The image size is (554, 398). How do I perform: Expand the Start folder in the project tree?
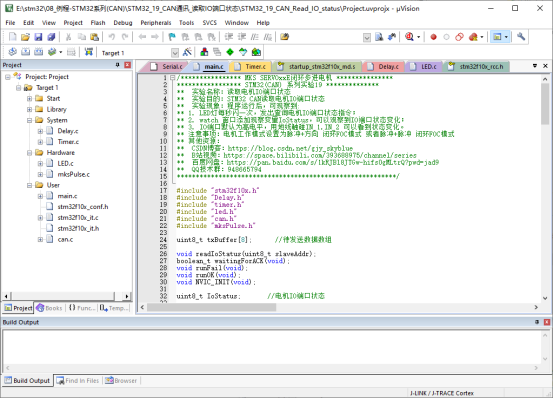30,98
